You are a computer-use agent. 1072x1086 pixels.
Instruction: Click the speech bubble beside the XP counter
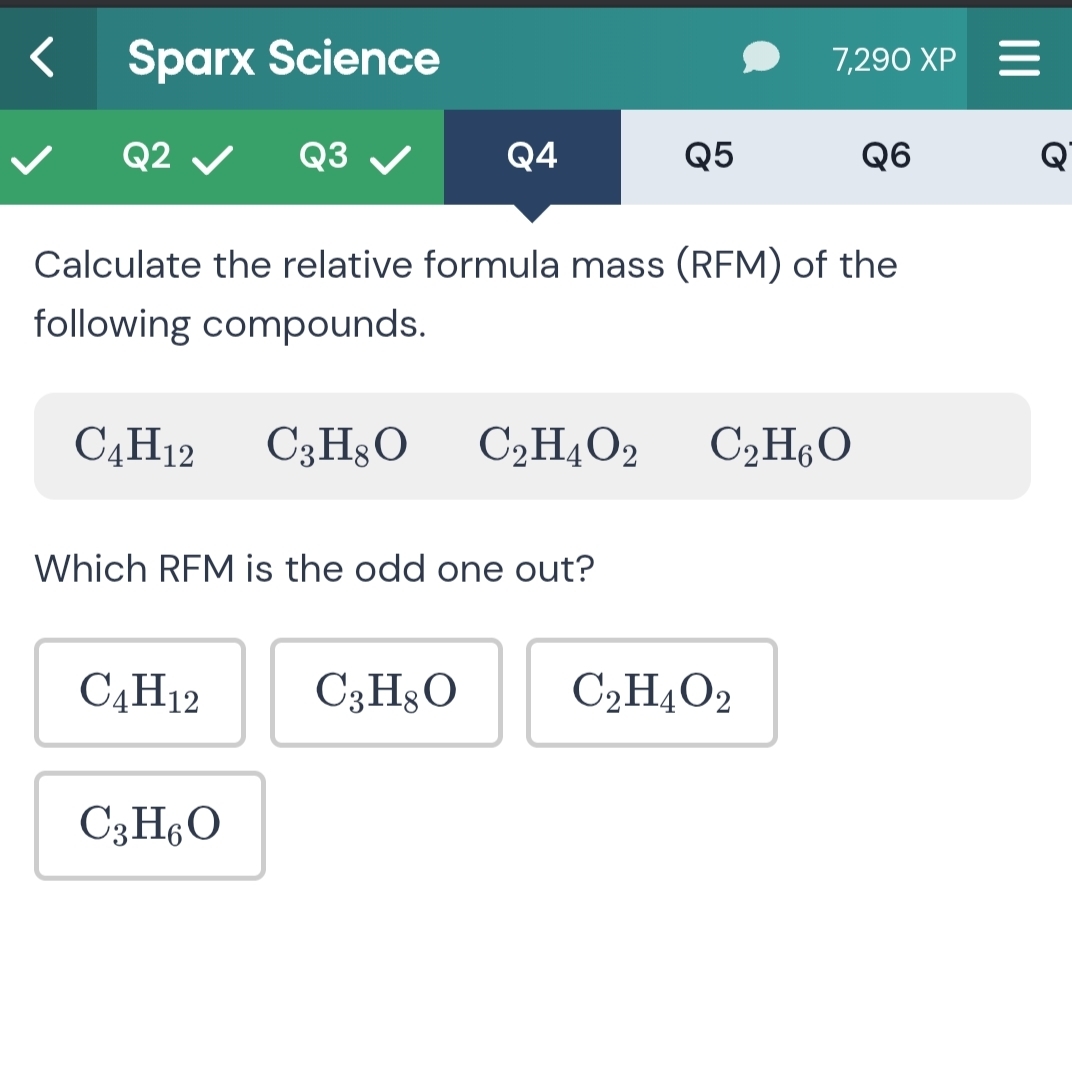(x=762, y=58)
